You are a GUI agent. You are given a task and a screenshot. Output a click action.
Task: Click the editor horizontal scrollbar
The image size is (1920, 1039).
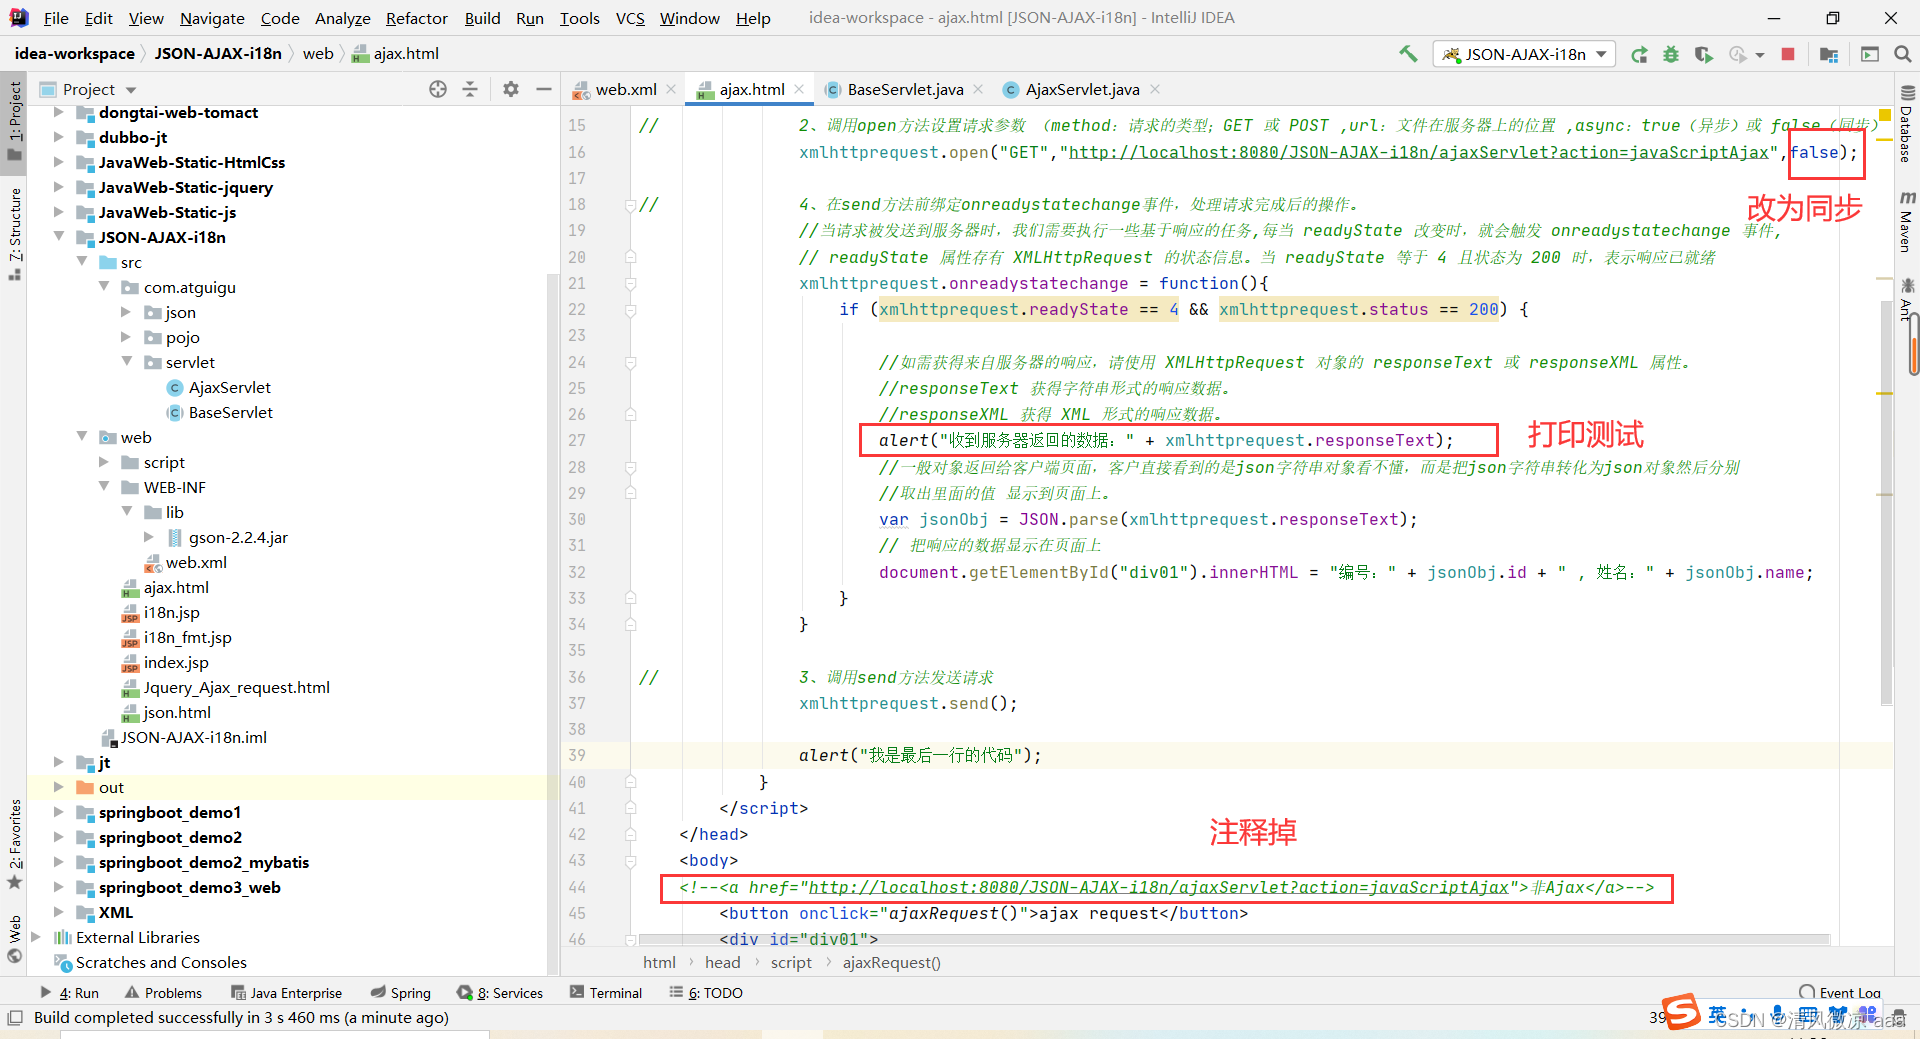point(1233,939)
